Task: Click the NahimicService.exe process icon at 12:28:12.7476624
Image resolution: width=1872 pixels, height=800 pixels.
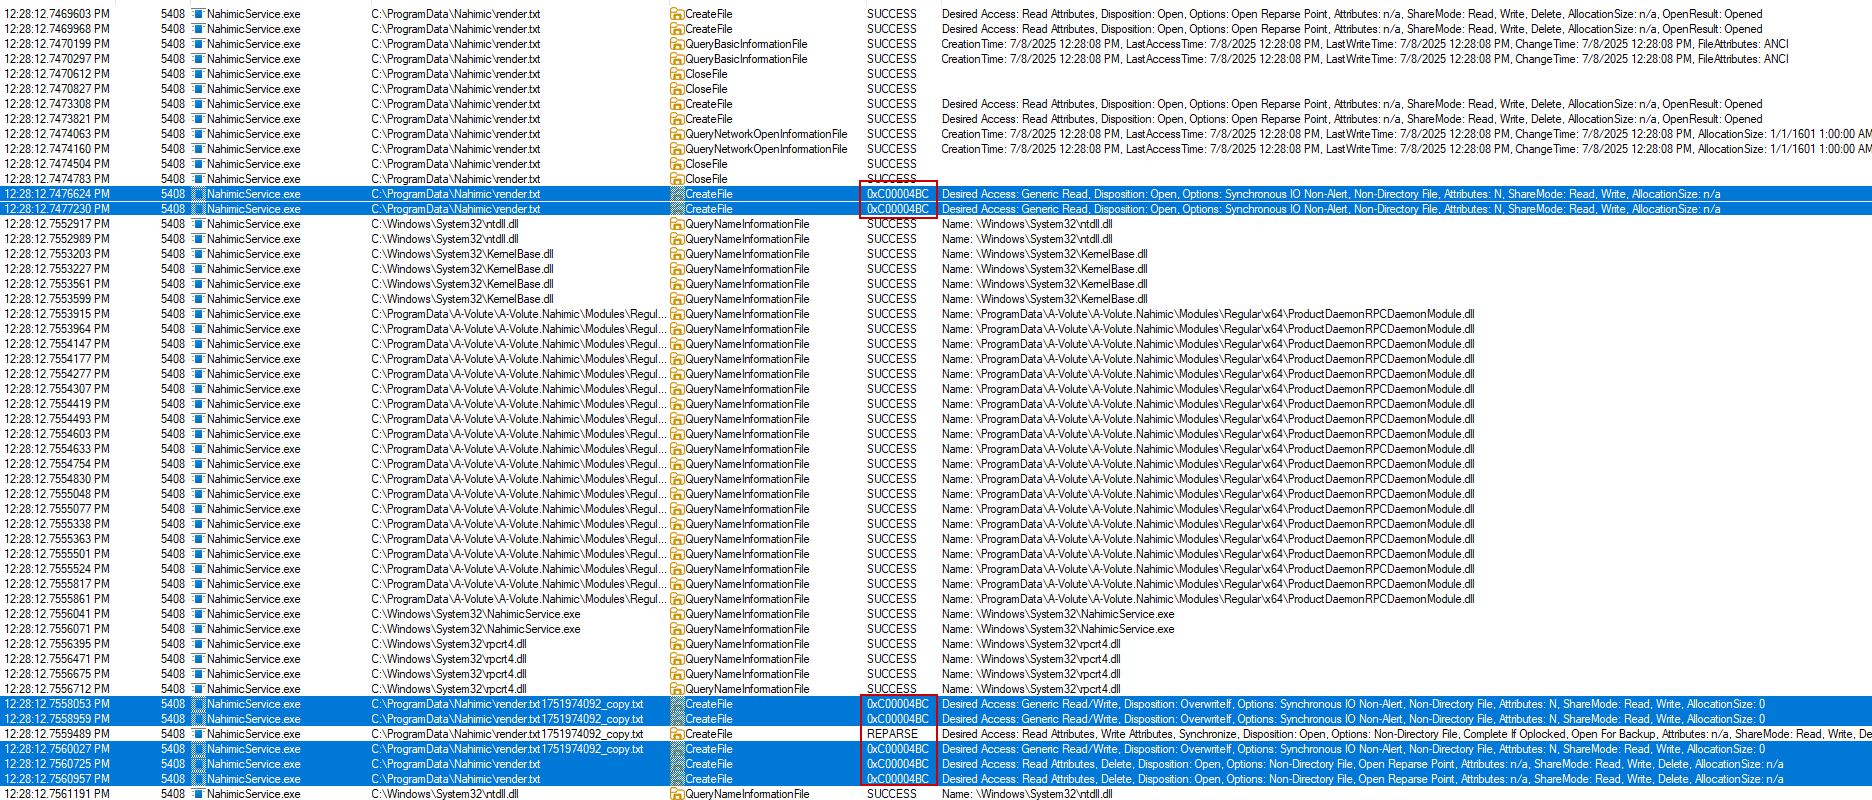Action: tap(198, 194)
